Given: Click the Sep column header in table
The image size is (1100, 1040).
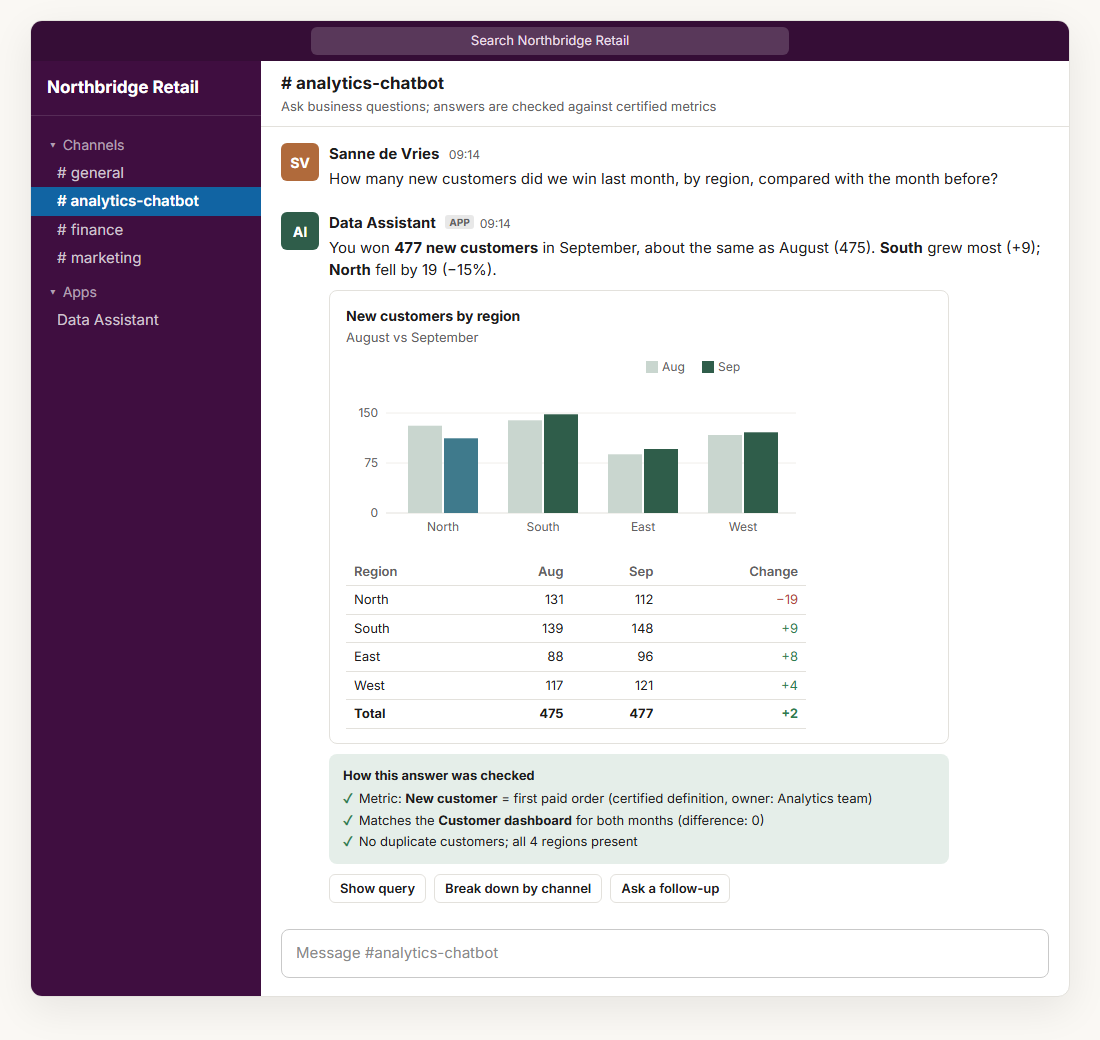Looking at the screenshot, I should 641,571.
